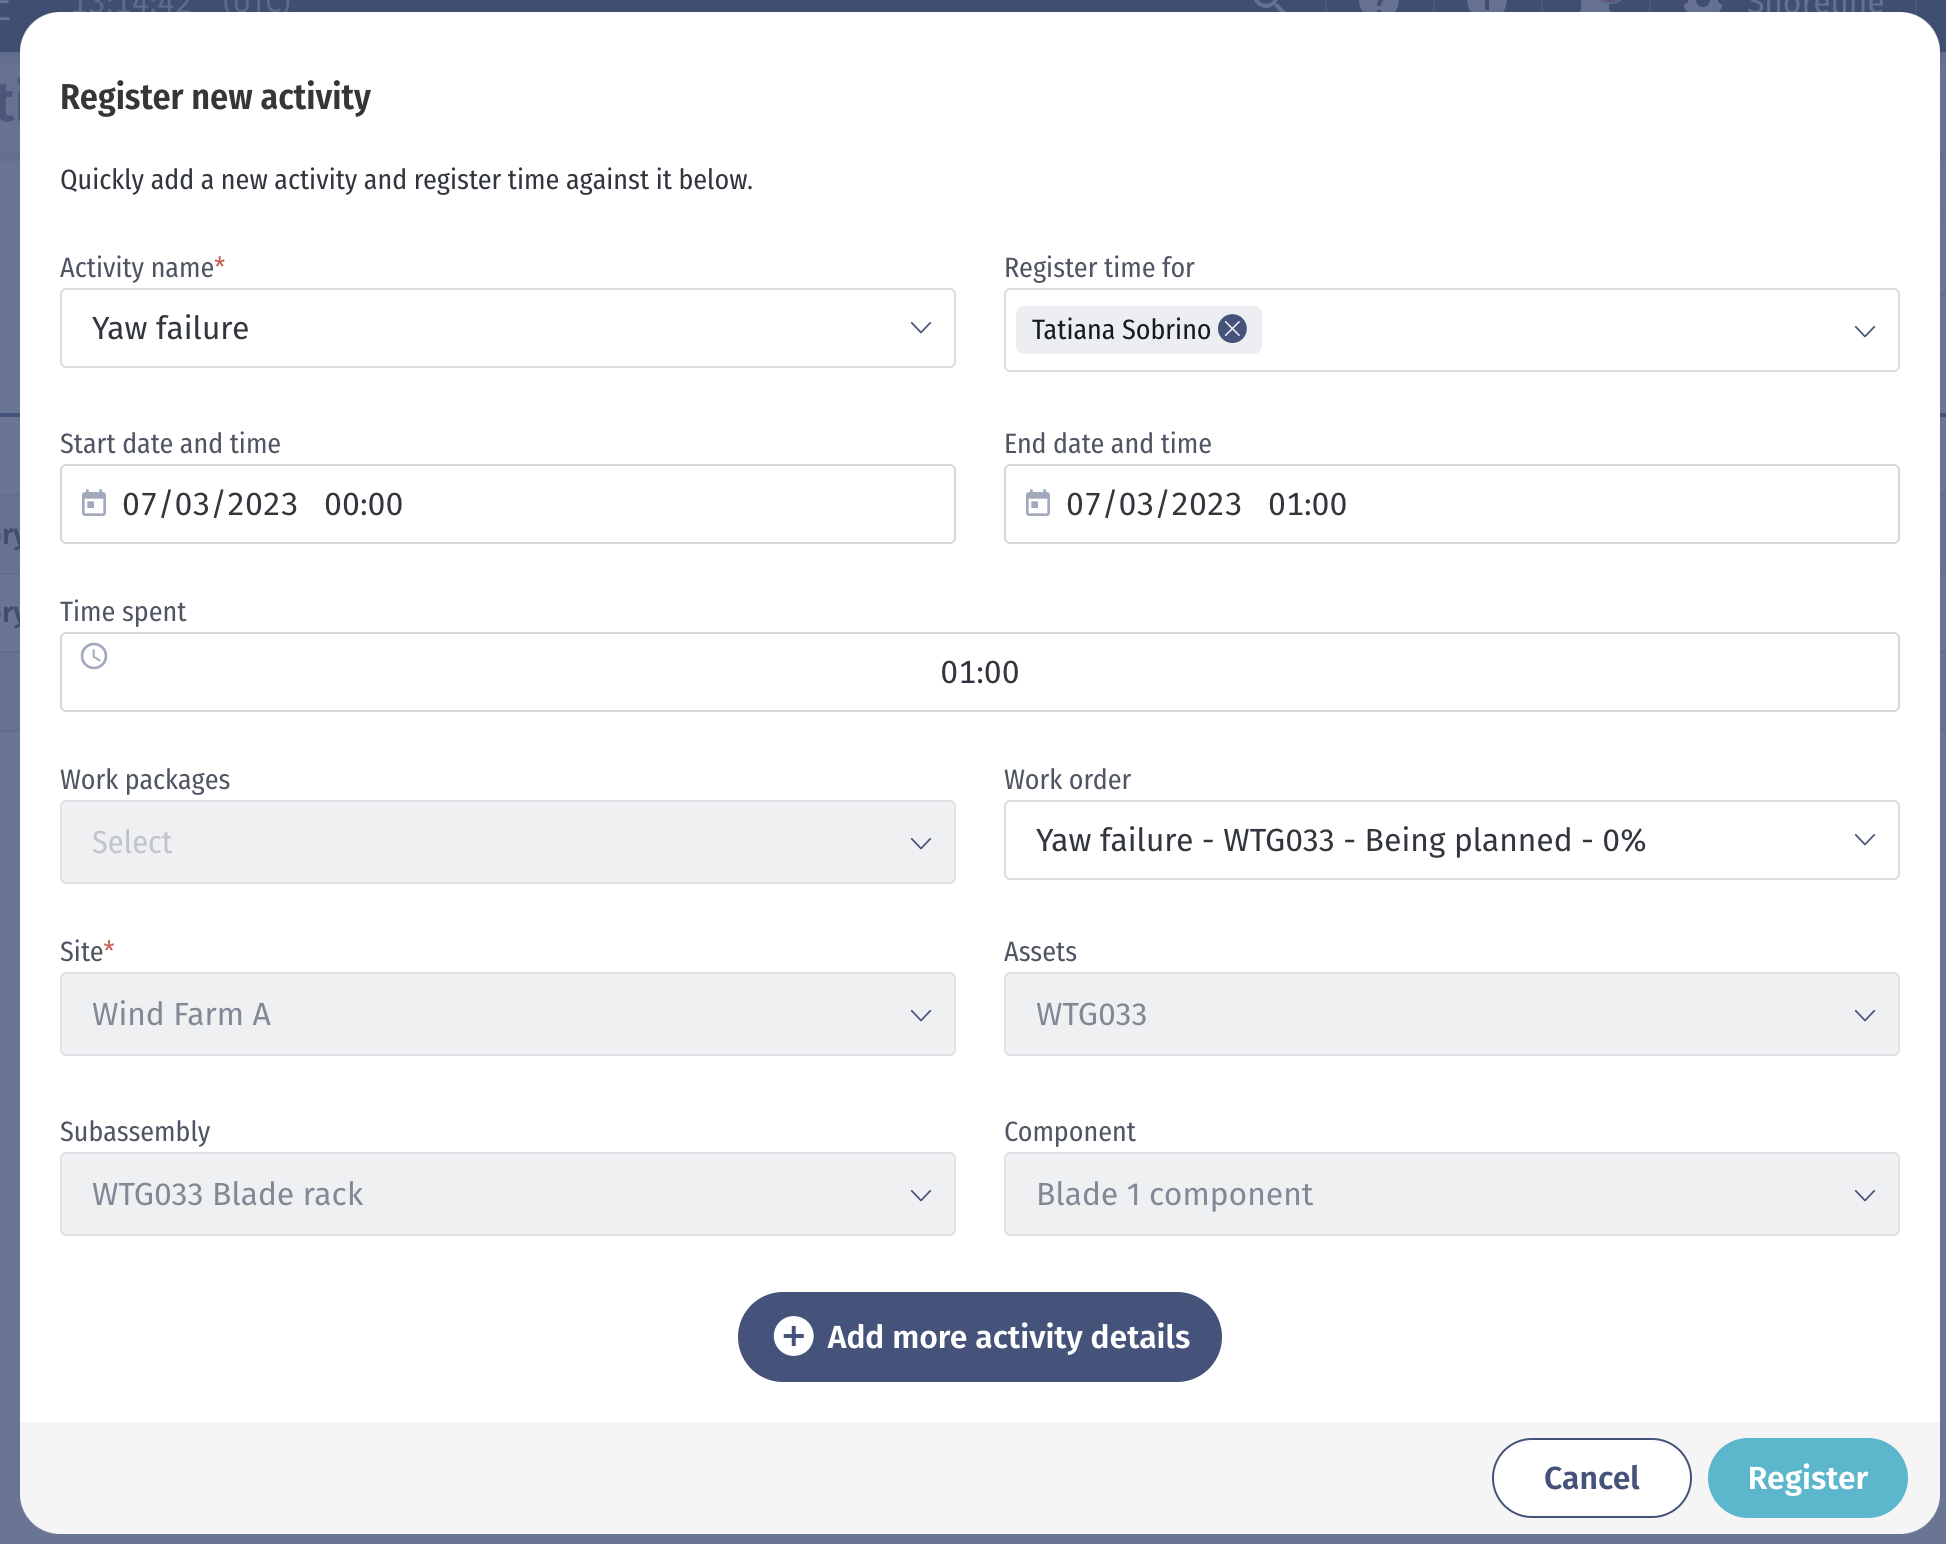Edit end time 01:00 value

pos(1307,504)
